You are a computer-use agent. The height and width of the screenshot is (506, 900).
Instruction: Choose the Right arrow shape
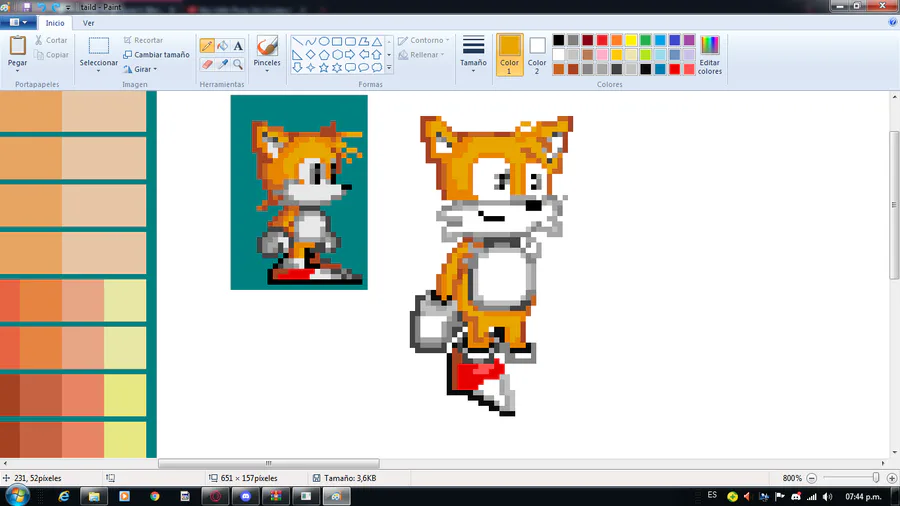click(x=350, y=55)
